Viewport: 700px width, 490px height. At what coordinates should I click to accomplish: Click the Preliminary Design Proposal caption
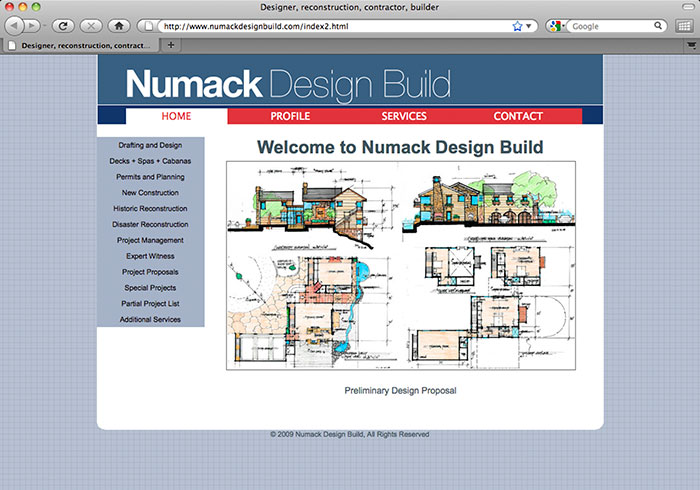[400, 390]
